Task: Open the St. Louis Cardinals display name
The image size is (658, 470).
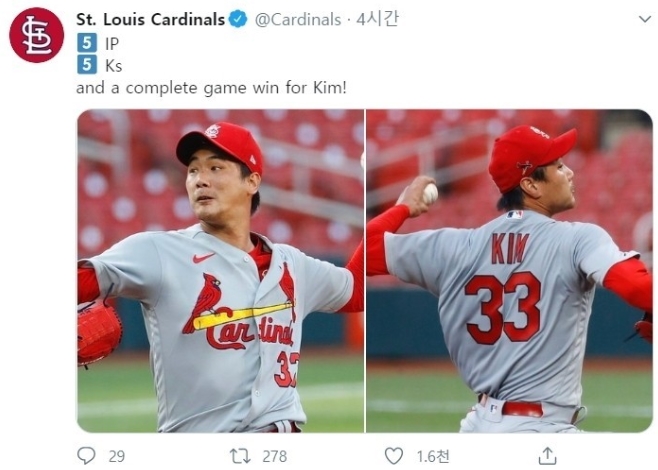Action: click(x=151, y=19)
